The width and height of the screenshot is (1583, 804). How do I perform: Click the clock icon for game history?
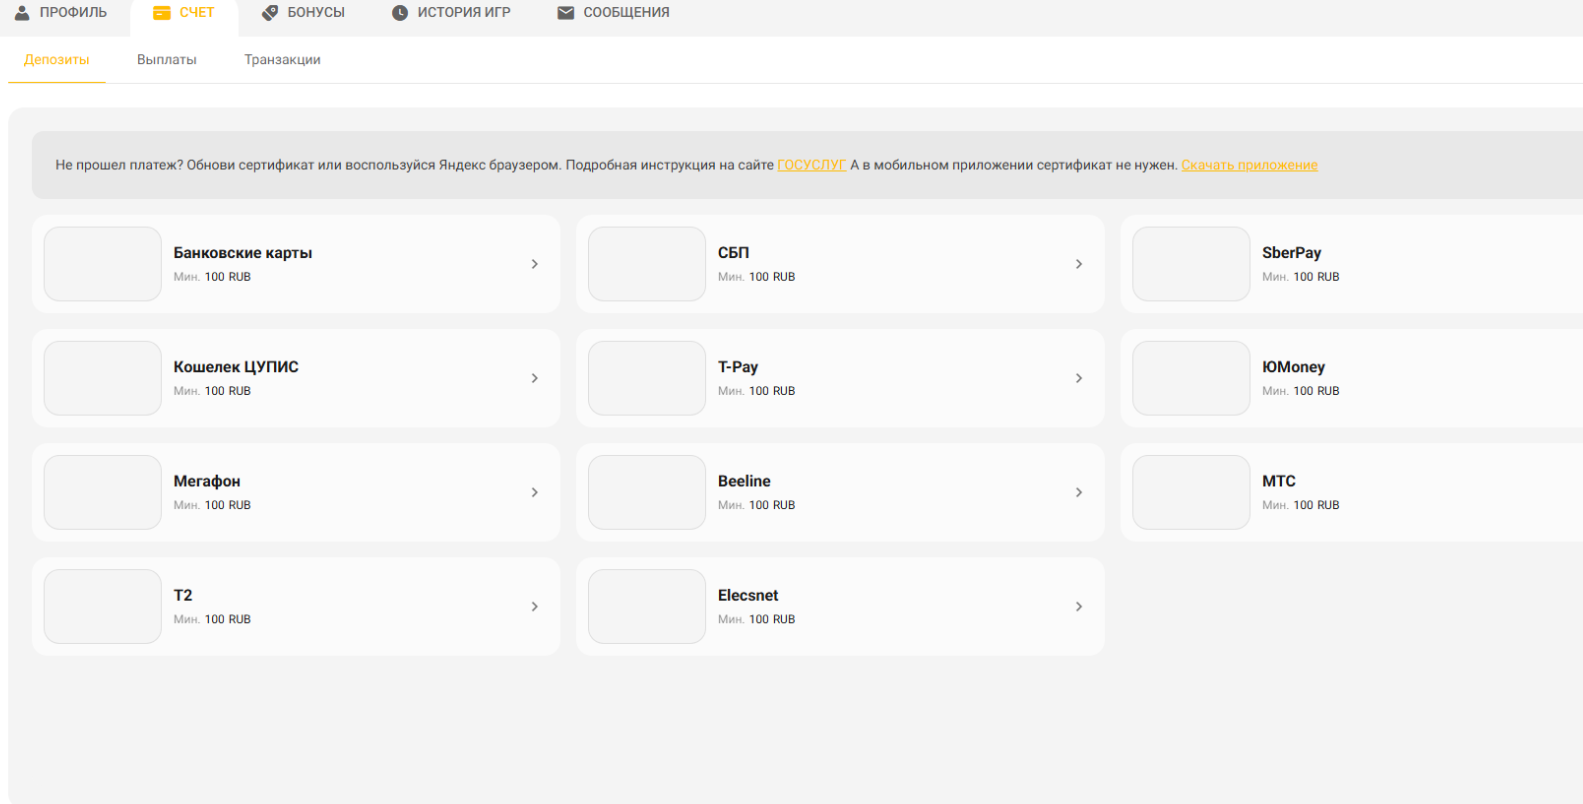coord(400,13)
